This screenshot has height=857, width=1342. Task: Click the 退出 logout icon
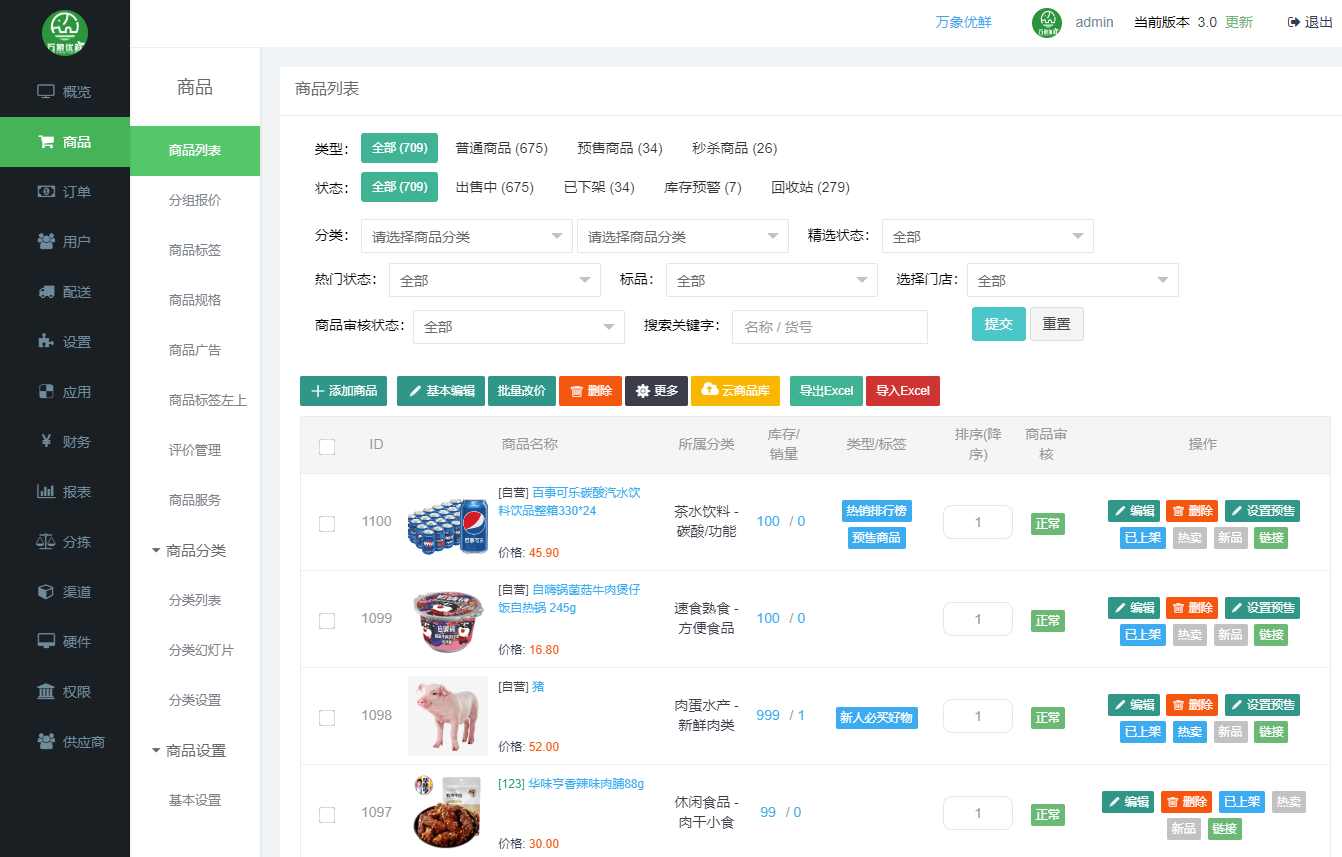pos(1294,22)
